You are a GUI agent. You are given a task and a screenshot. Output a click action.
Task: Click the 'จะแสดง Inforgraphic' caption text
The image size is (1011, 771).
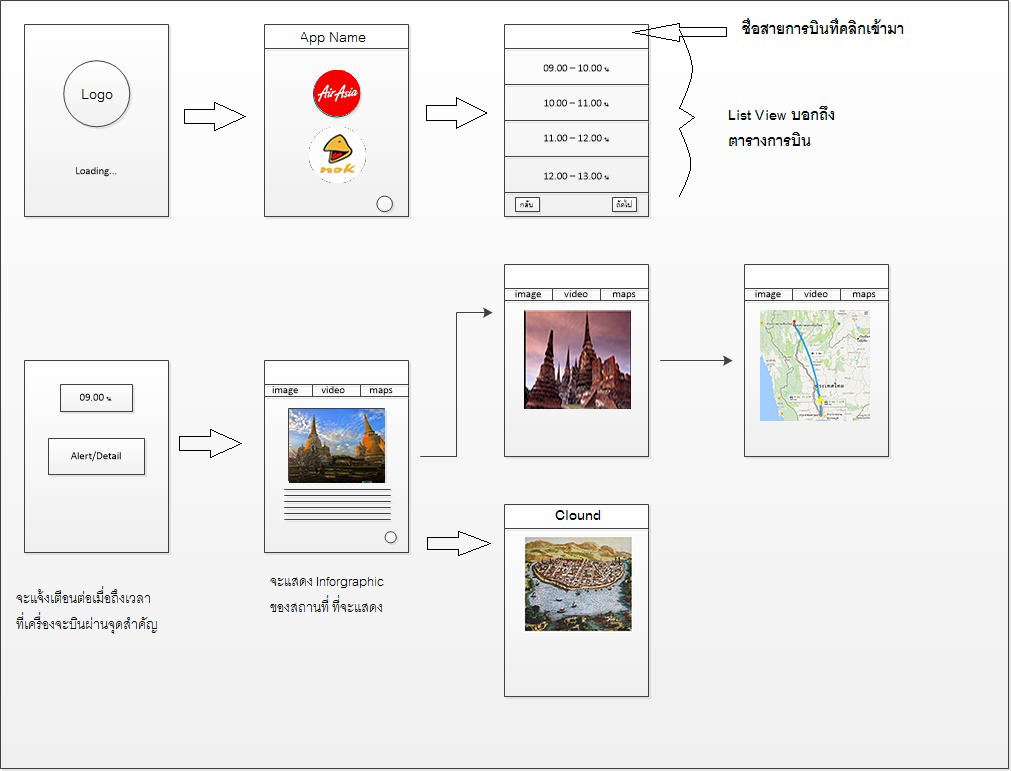pyautogui.click(x=327, y=581)
